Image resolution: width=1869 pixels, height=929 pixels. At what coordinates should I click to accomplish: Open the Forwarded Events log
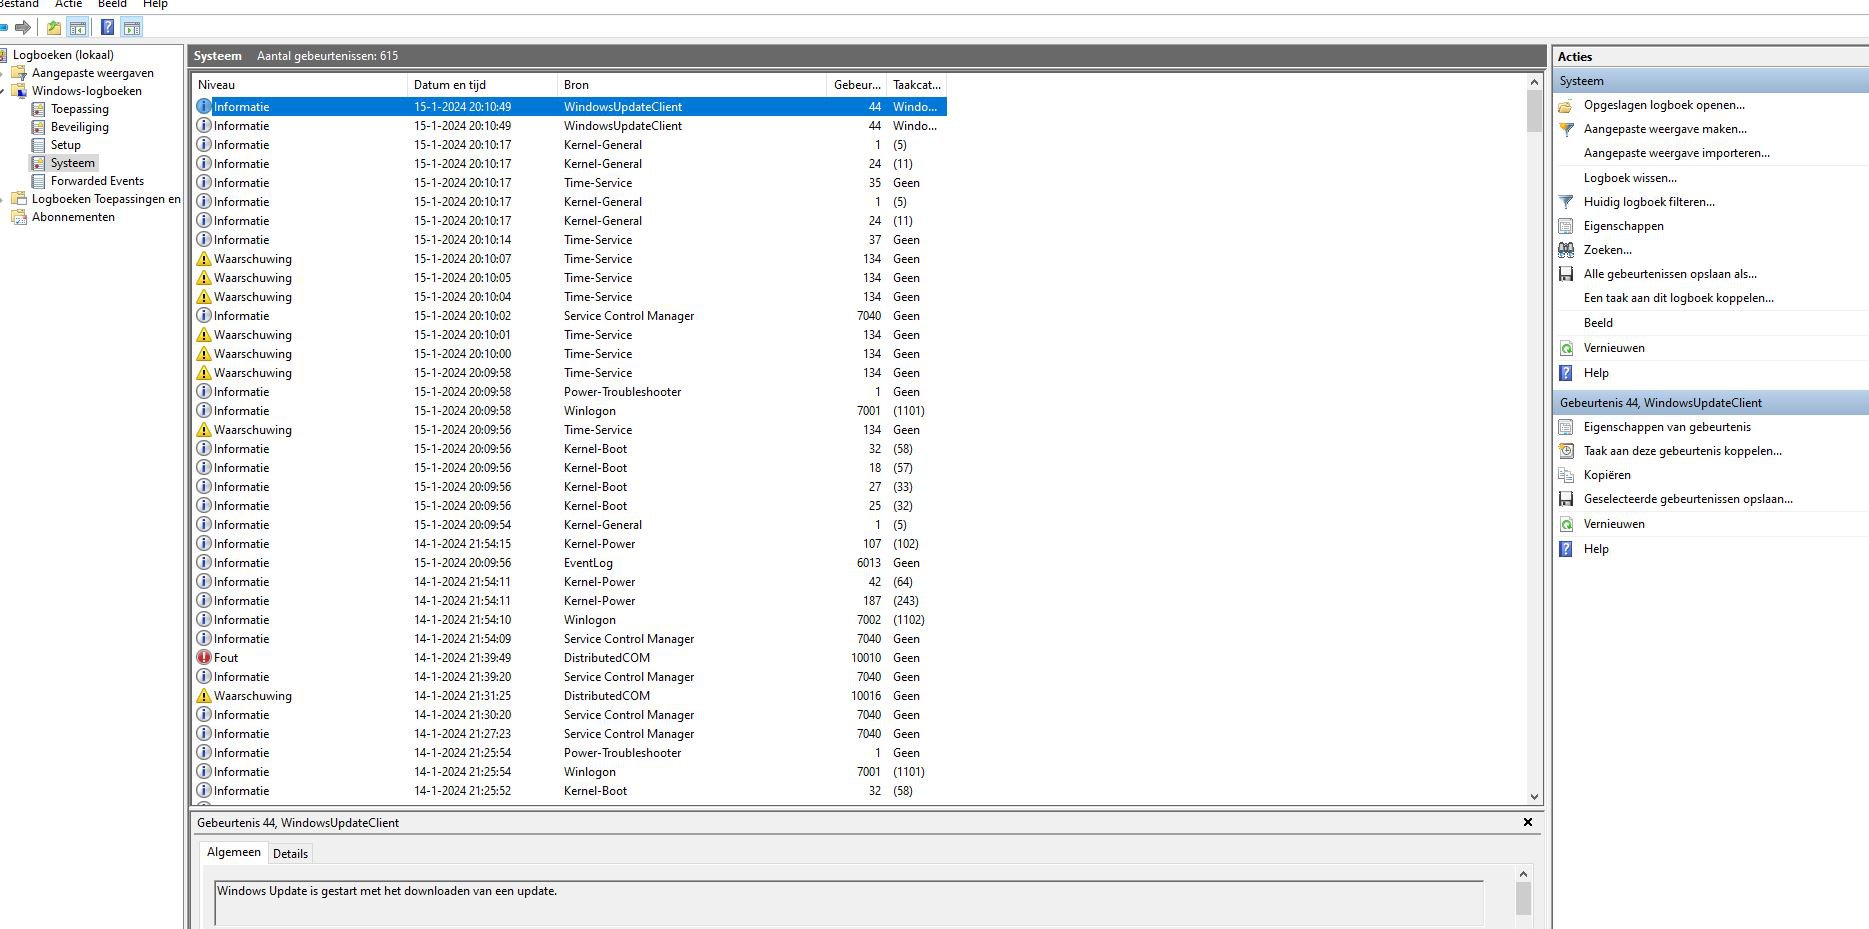(x=97, y=181)
